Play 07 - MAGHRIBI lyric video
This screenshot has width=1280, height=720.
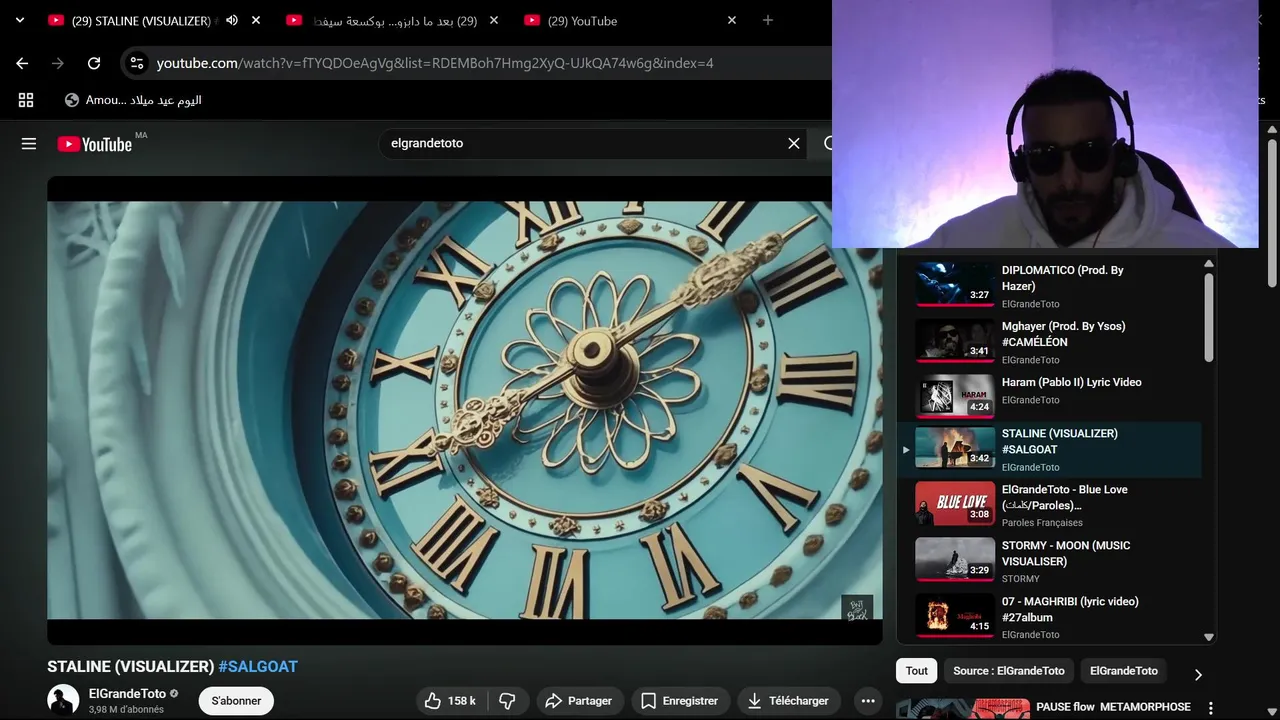[x=1049, y=617]
